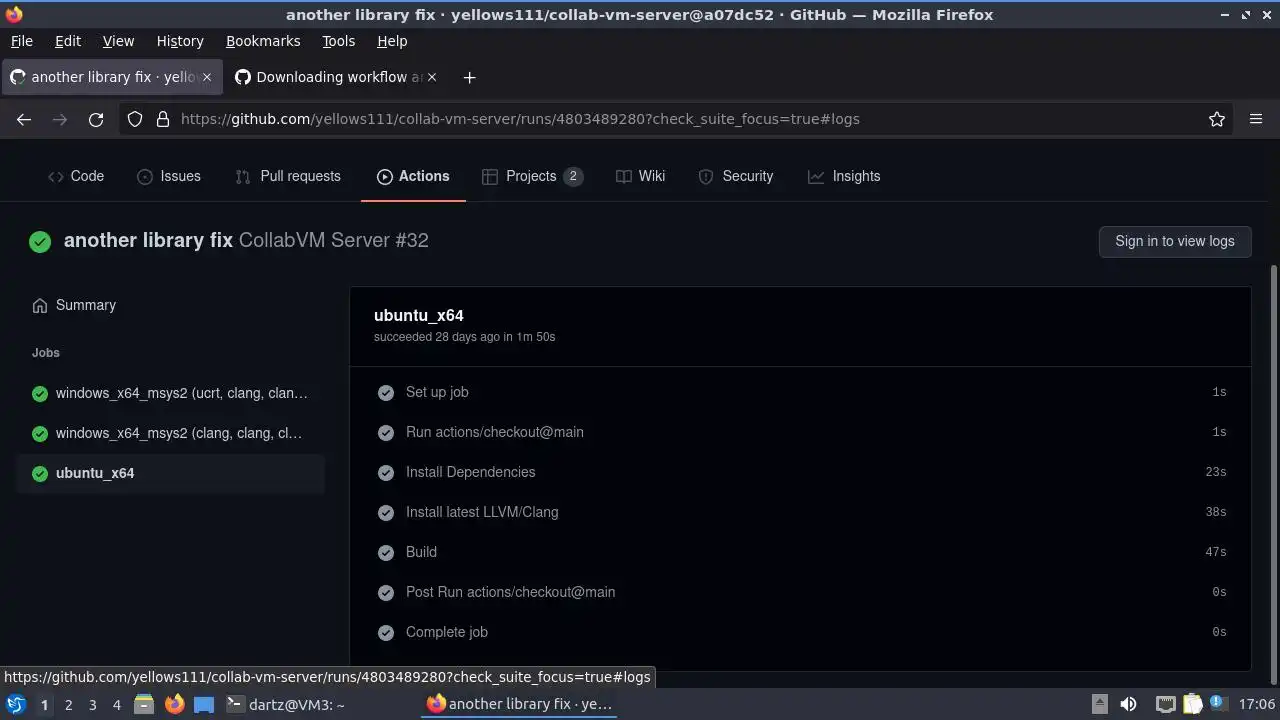Bookmark this page with the star icon
Screen dimensions: 1280x720
pos(1217,119)
